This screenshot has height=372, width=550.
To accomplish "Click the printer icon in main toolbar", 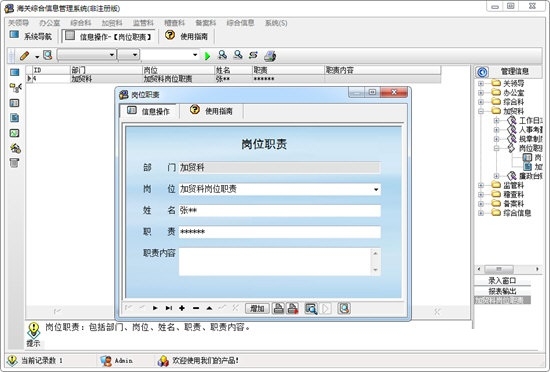I will coord(270,56).
